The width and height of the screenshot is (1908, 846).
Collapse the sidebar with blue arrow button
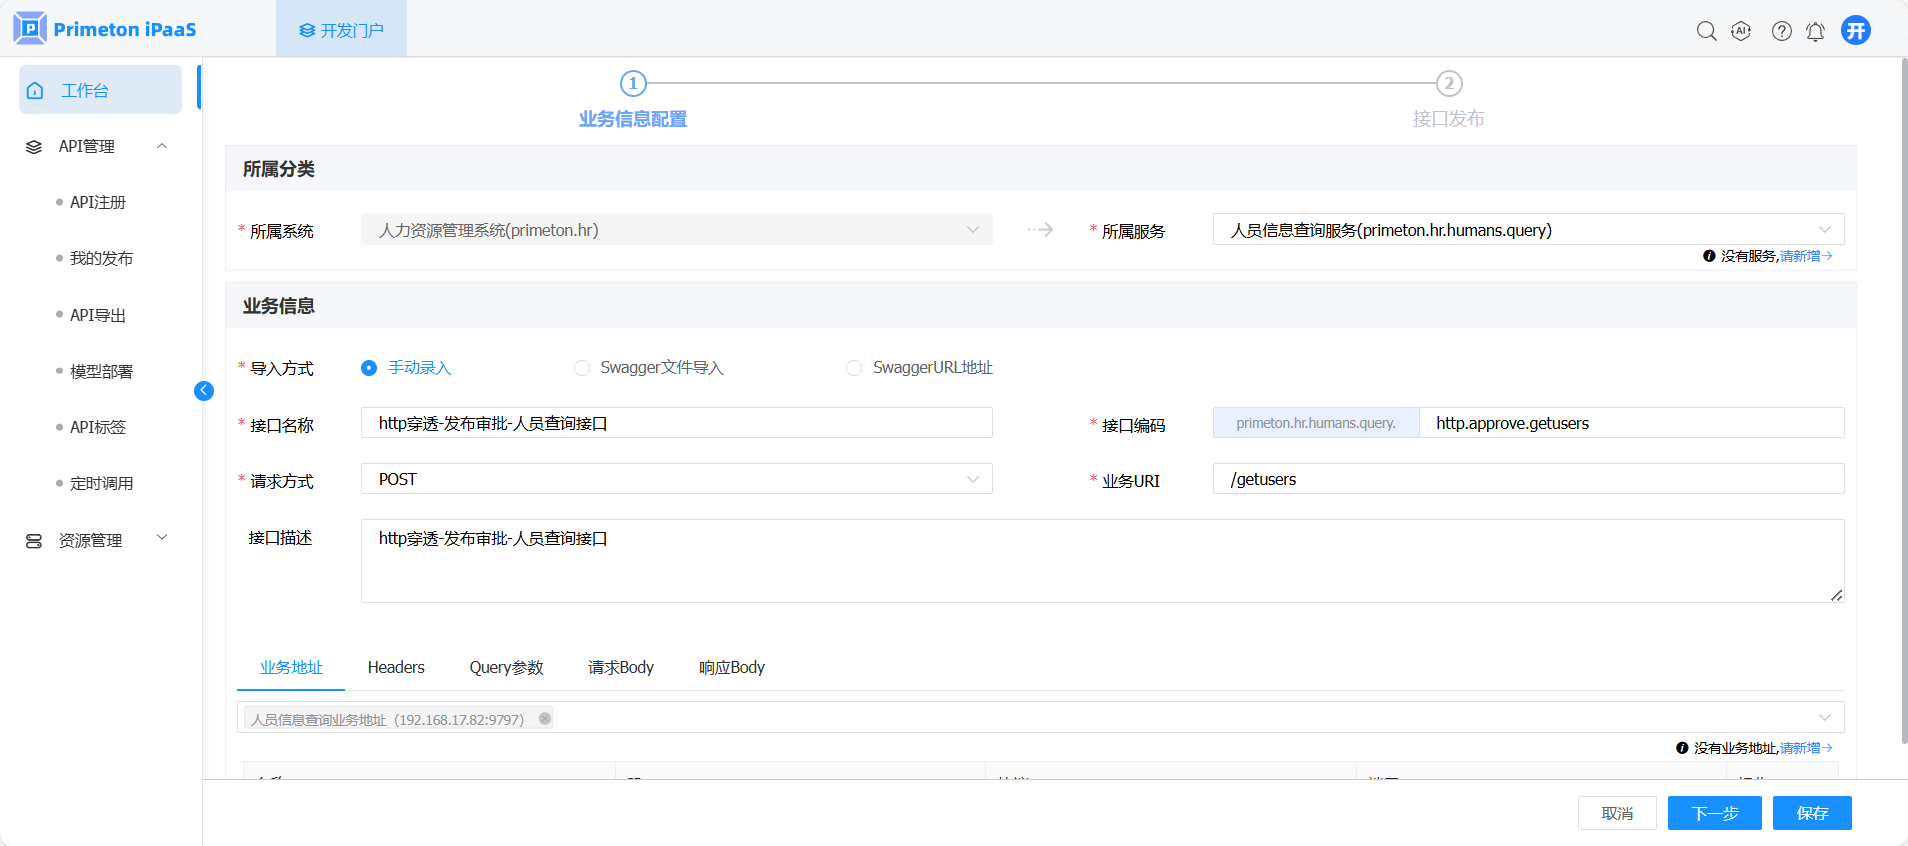(204, 391)
